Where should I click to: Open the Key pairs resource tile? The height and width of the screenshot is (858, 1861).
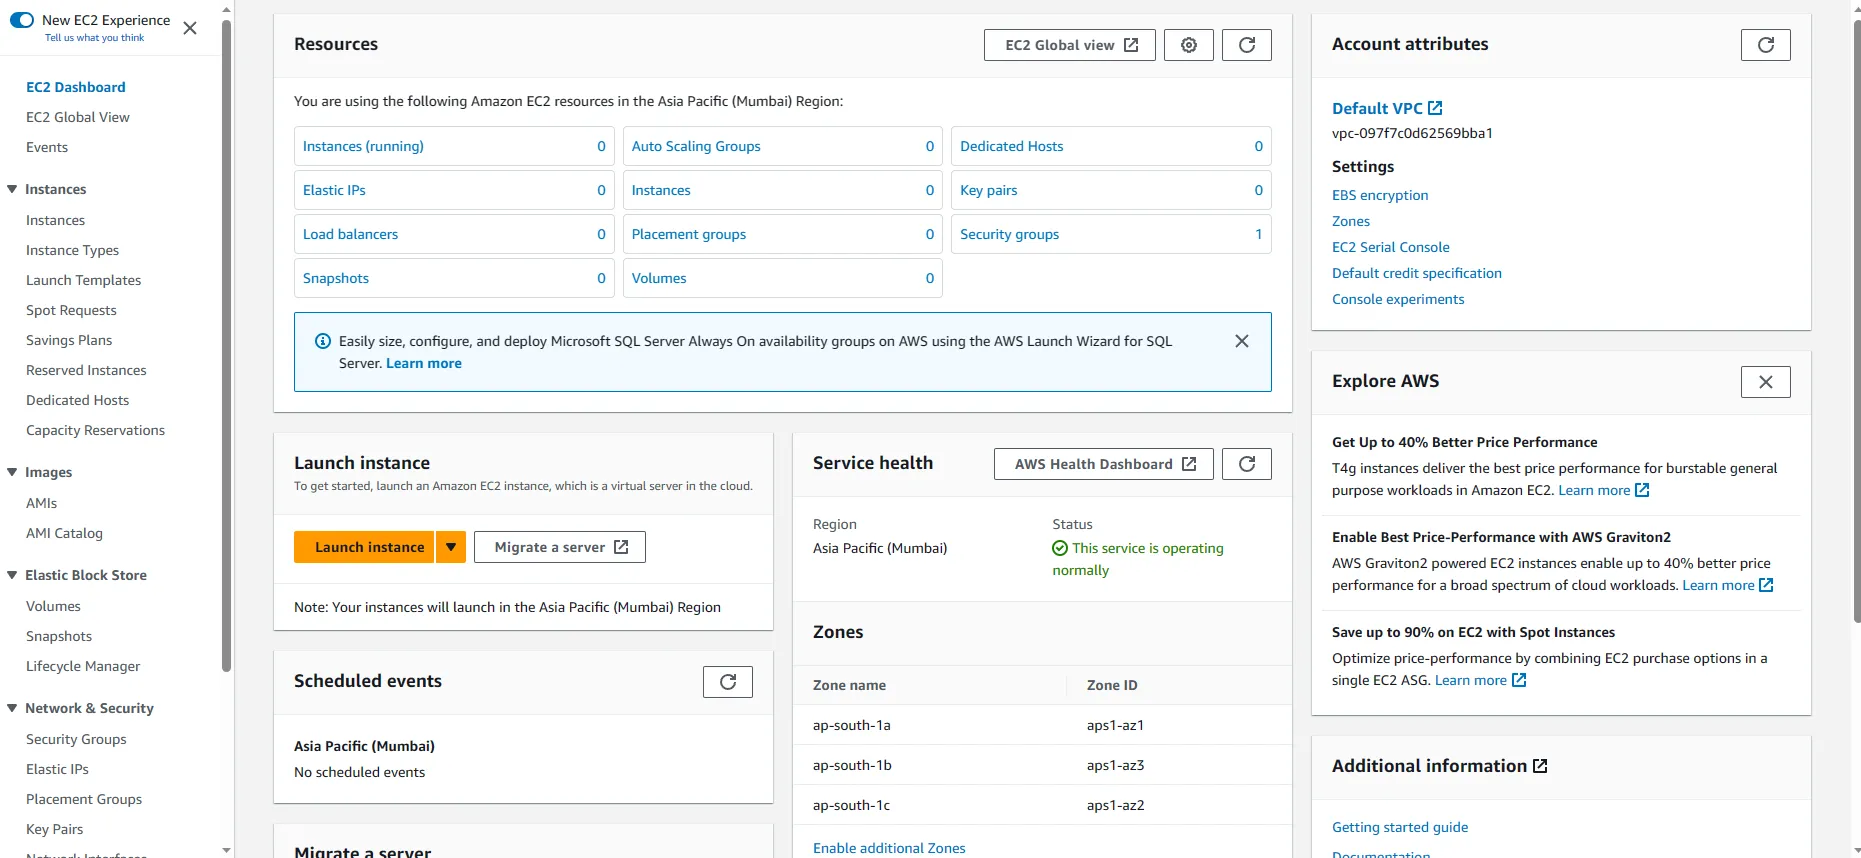coord(1111,190)
